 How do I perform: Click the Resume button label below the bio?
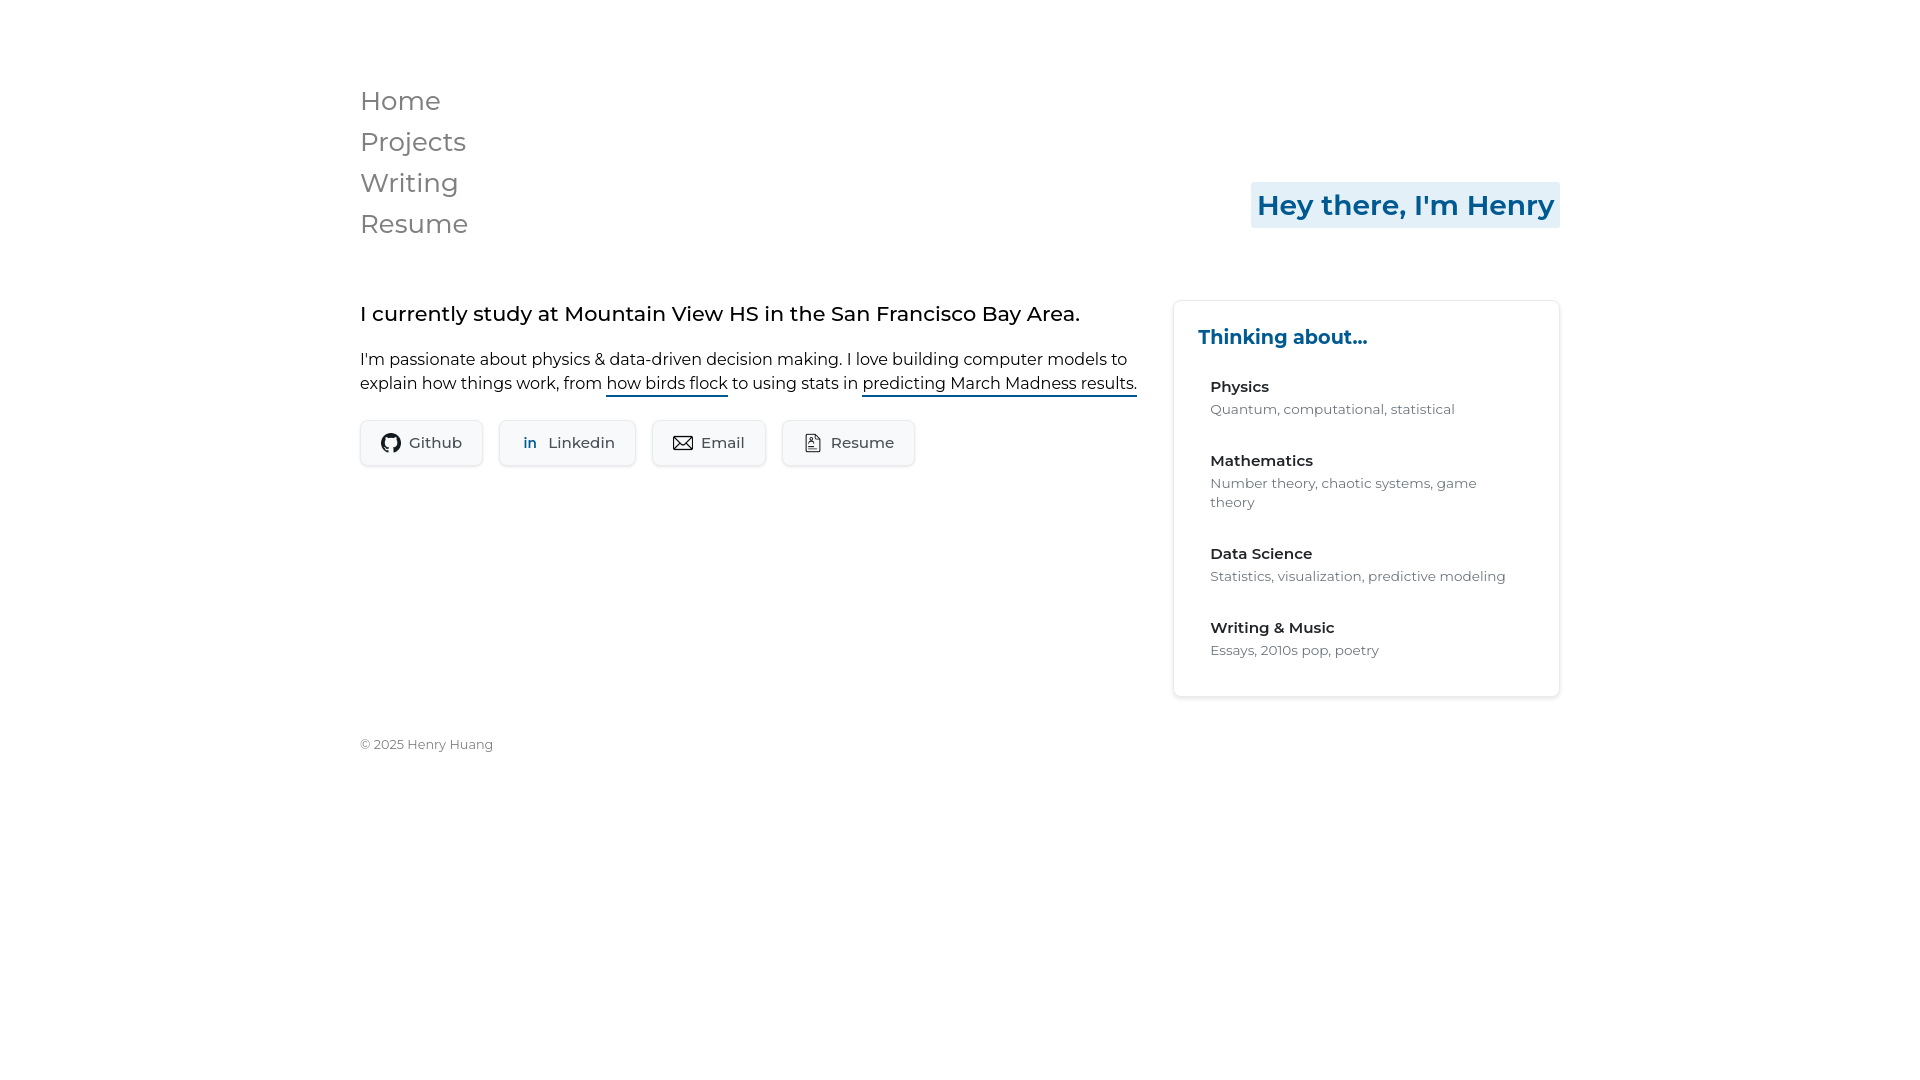[x=862, y=443]
